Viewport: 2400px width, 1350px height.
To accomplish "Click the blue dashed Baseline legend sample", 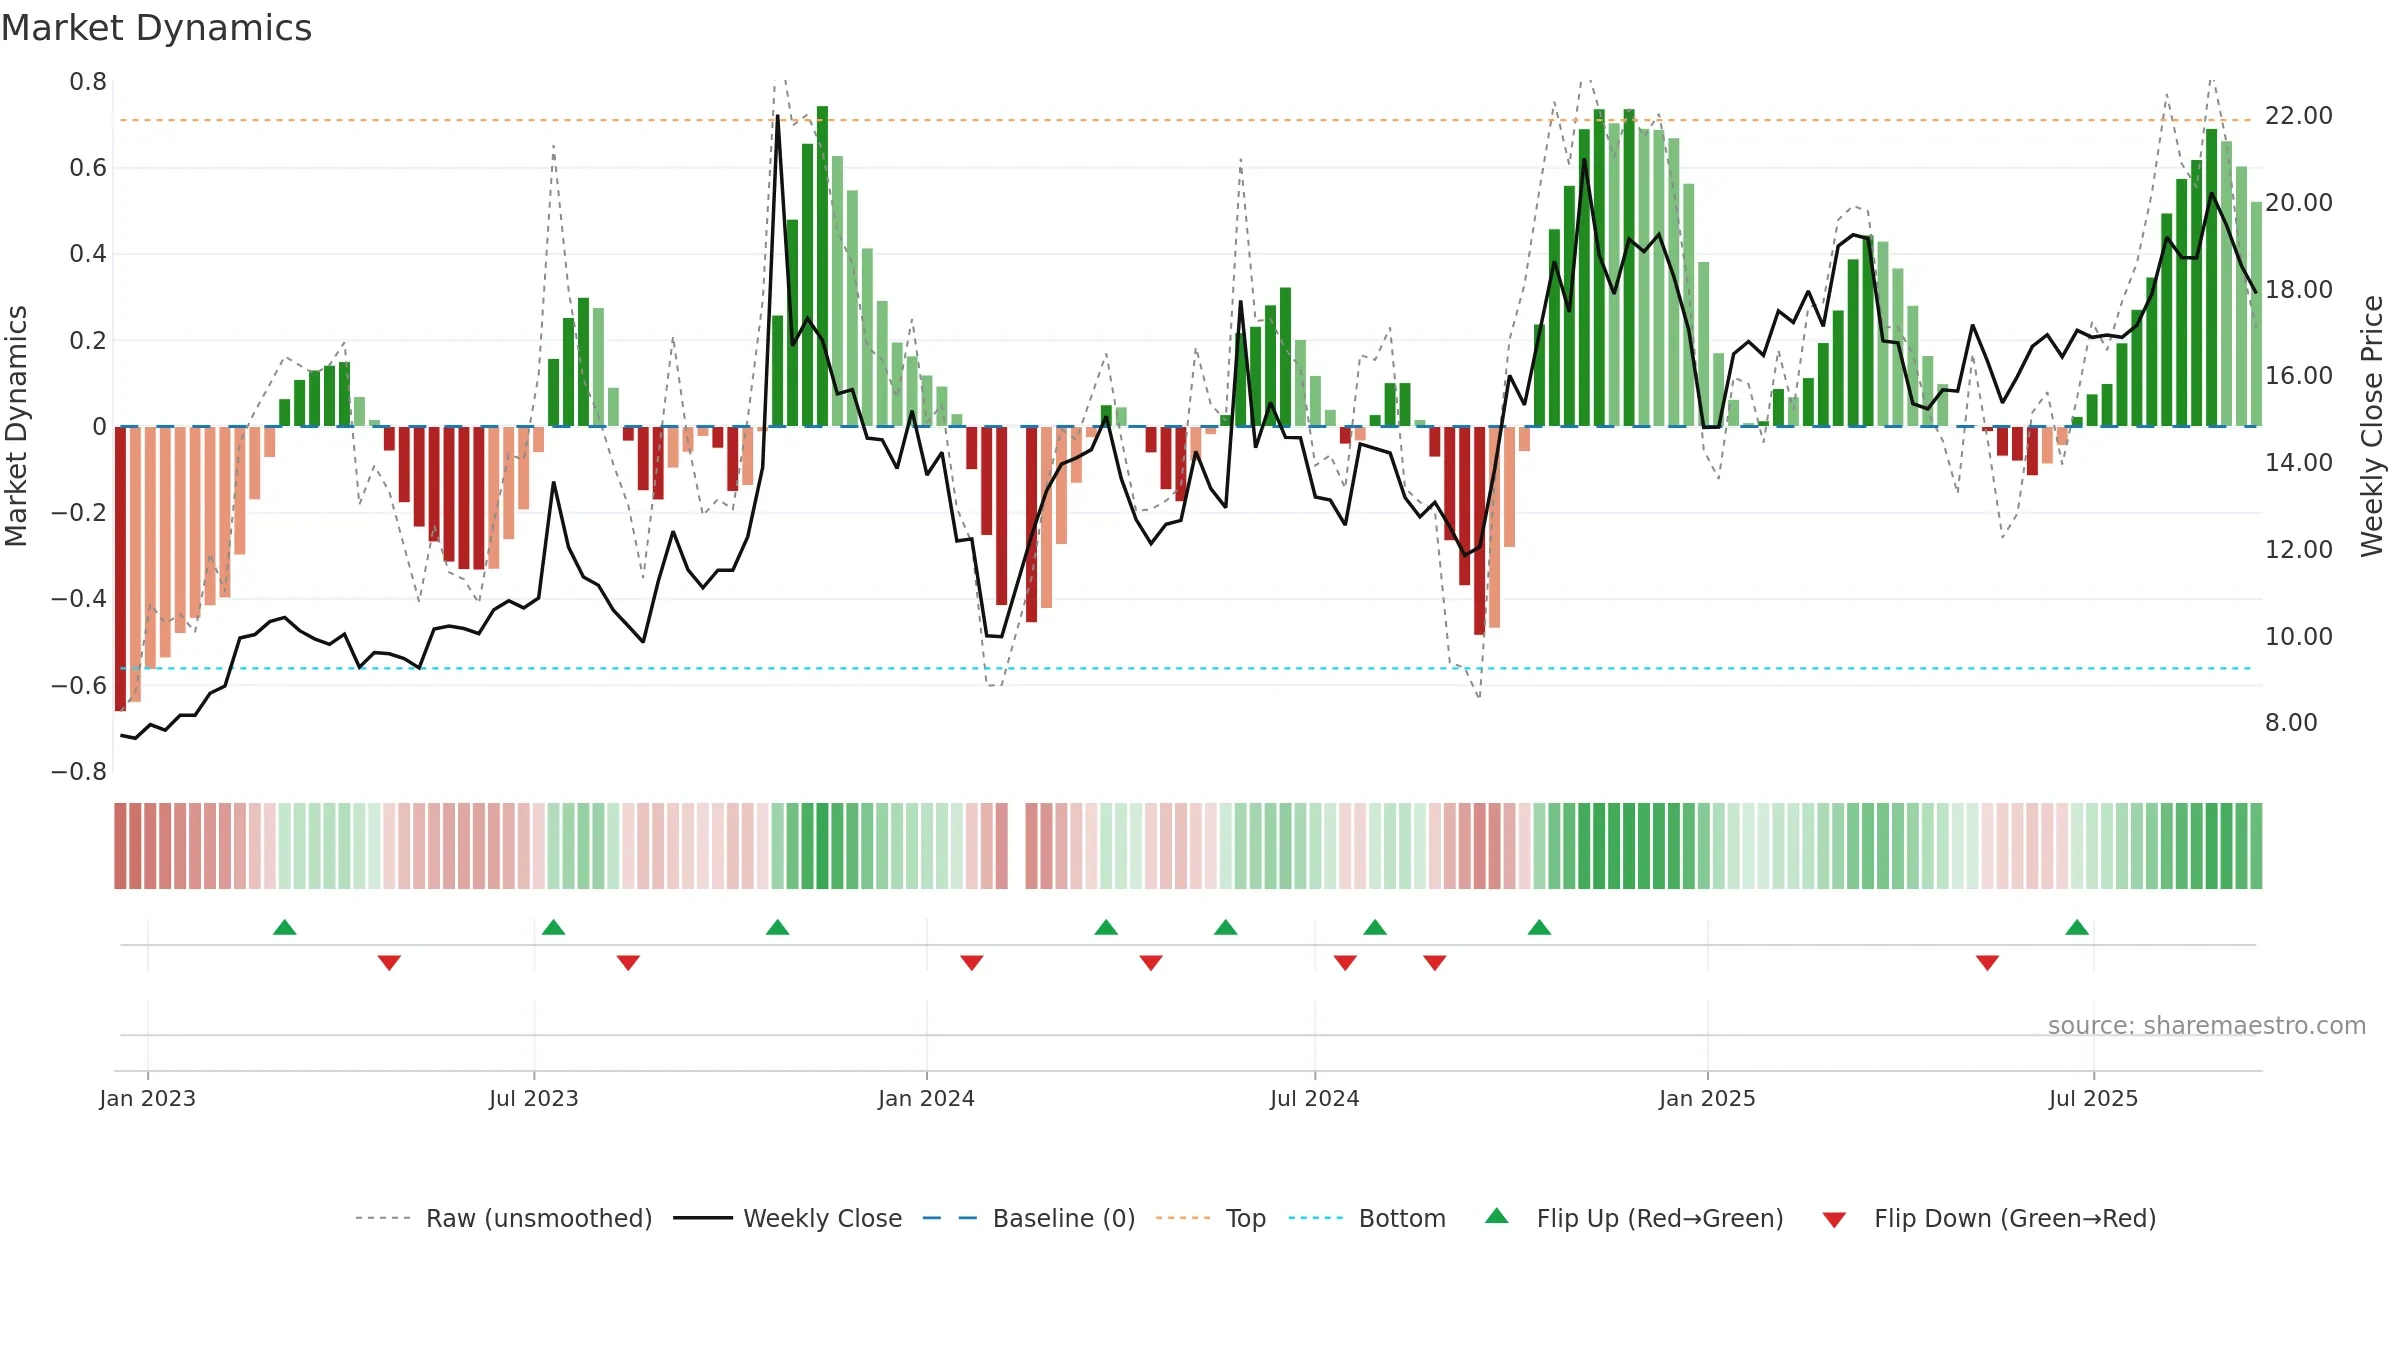I will pos(950,1218).
